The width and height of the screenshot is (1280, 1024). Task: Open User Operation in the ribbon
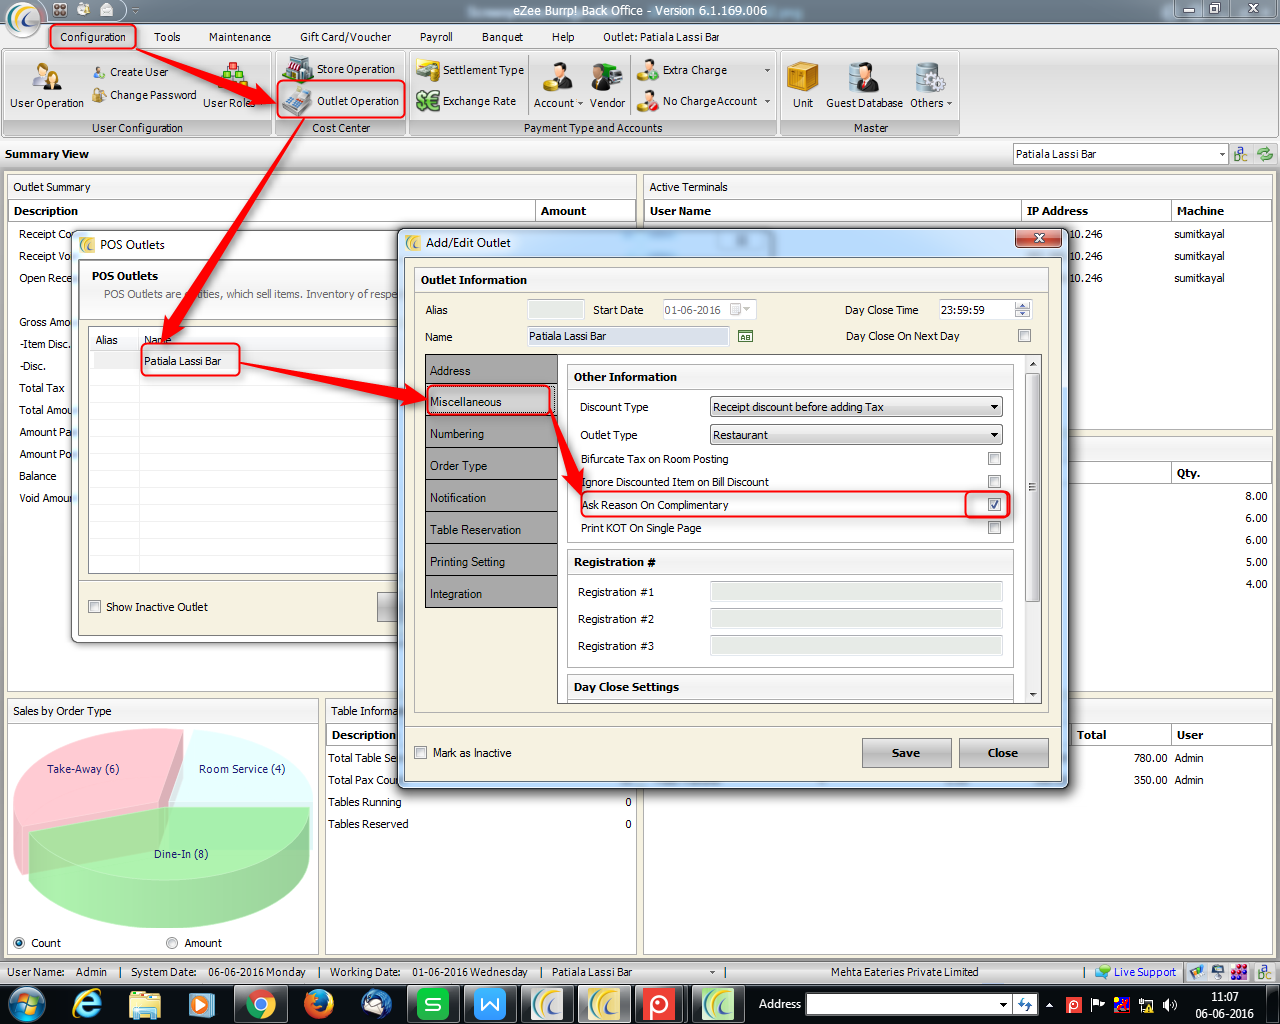46,86
